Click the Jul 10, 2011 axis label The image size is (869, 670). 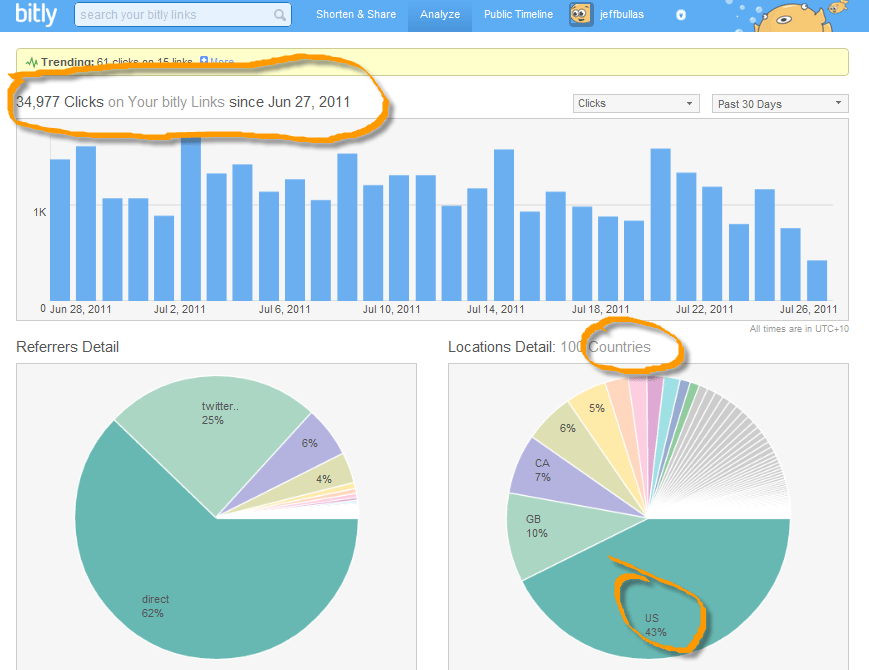tap(392, 309)
